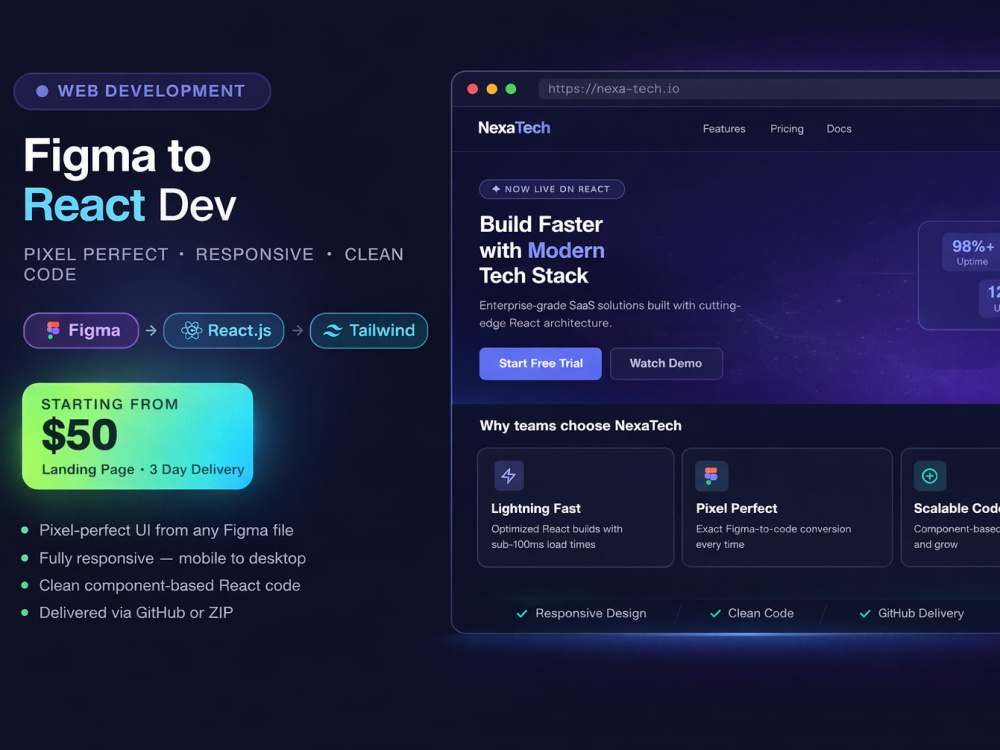
Task: Click the 'Landing Page • 3 Day Delivery' text
Action: click(143, 469)
